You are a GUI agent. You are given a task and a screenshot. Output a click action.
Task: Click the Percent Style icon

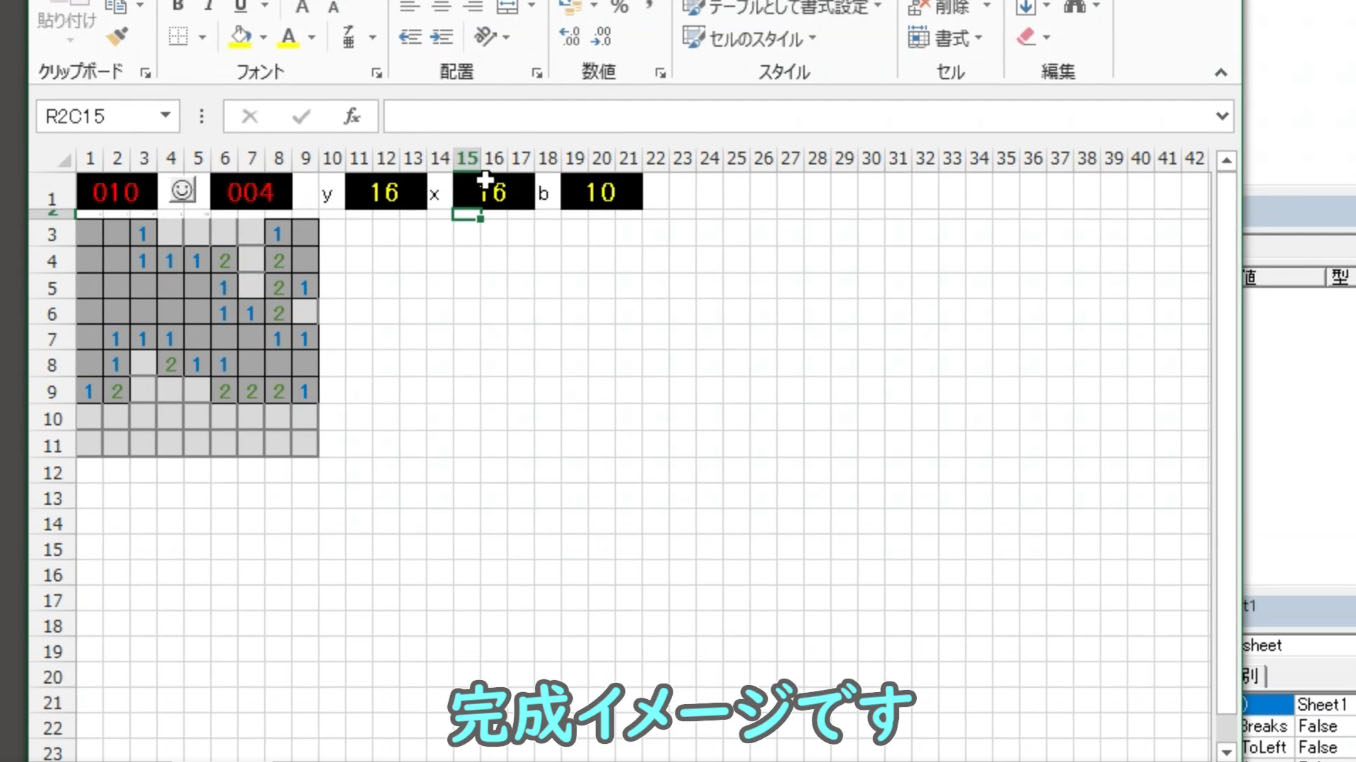(619, 6)
